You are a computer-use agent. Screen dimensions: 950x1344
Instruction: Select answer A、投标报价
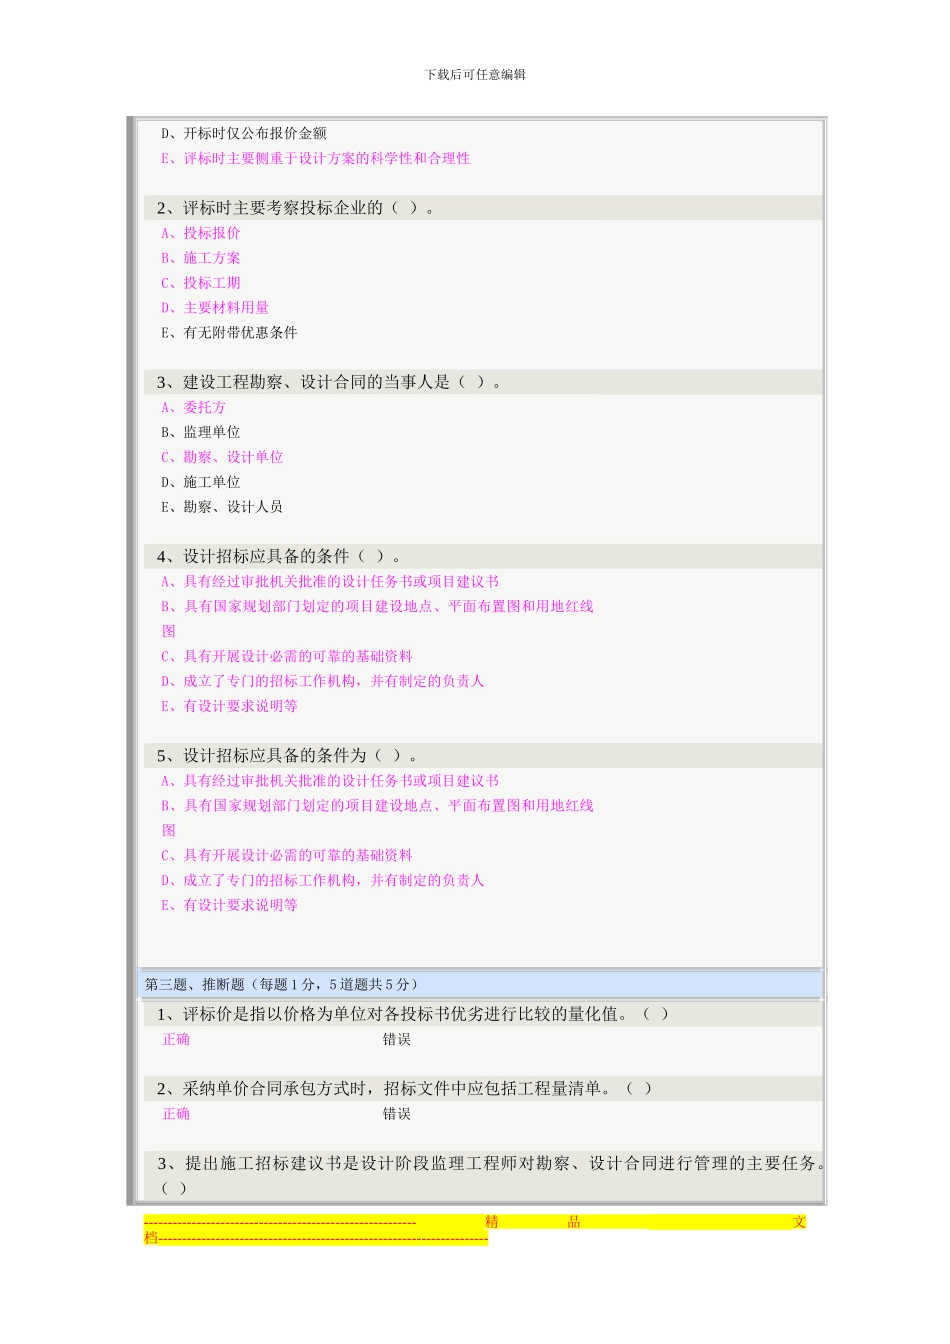coord(200,233)
